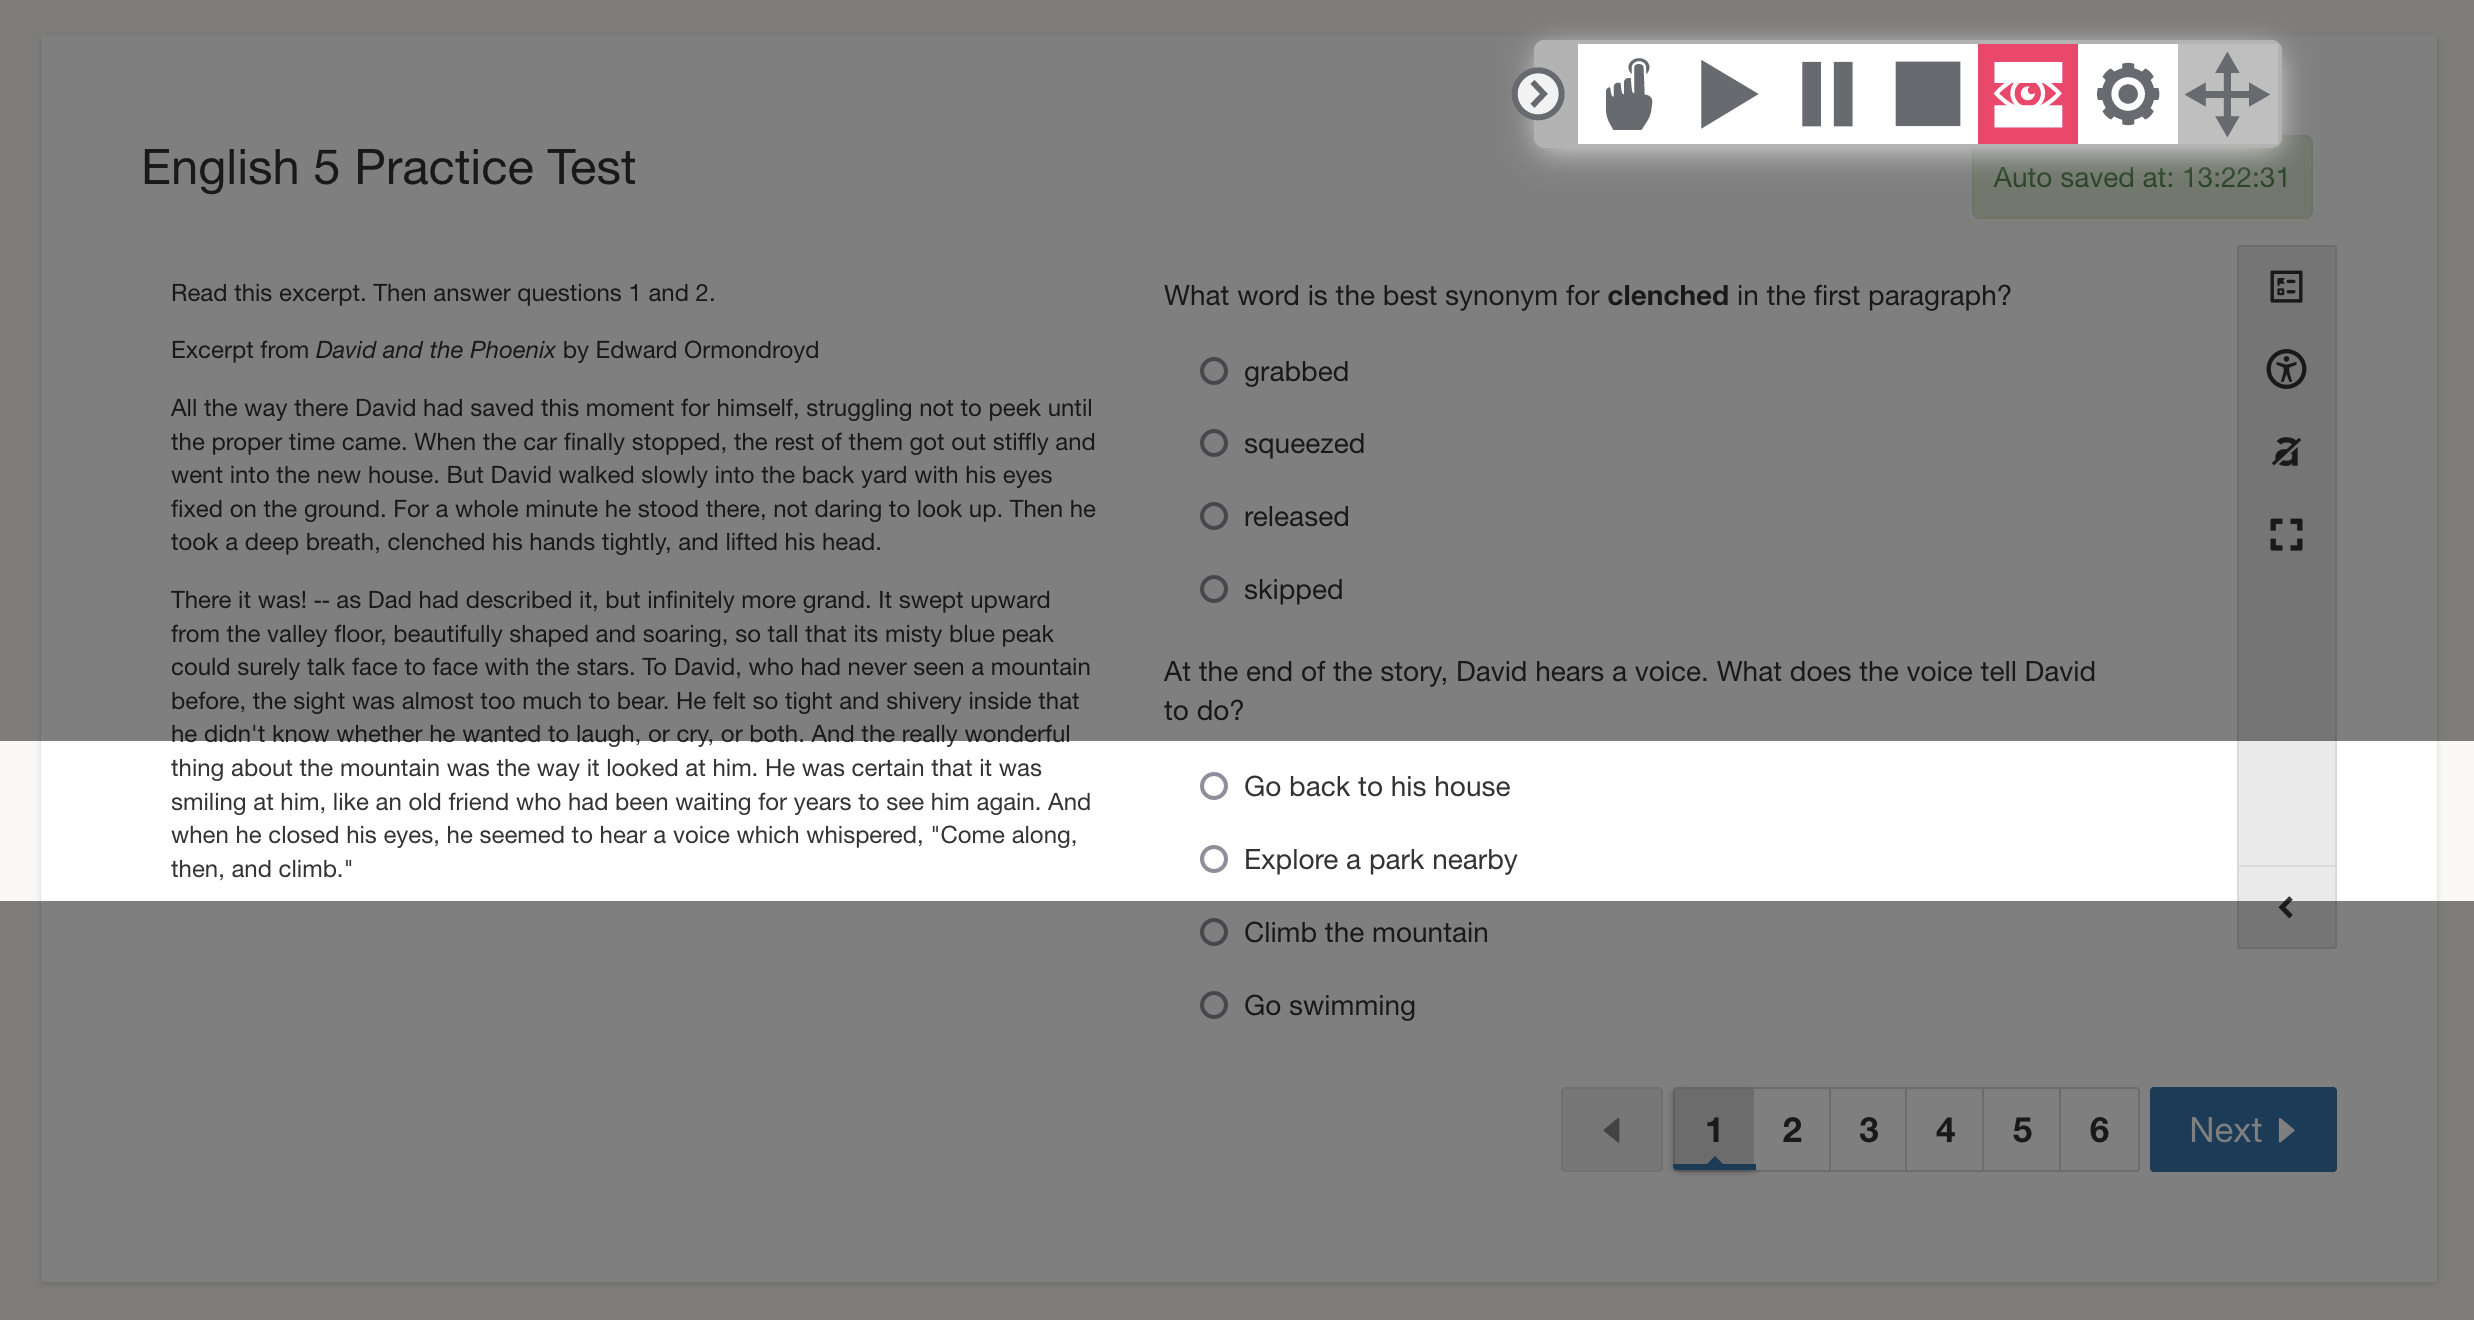Advance with the Next button
The image size is (2474, 1320).
pos(2242,1129)
